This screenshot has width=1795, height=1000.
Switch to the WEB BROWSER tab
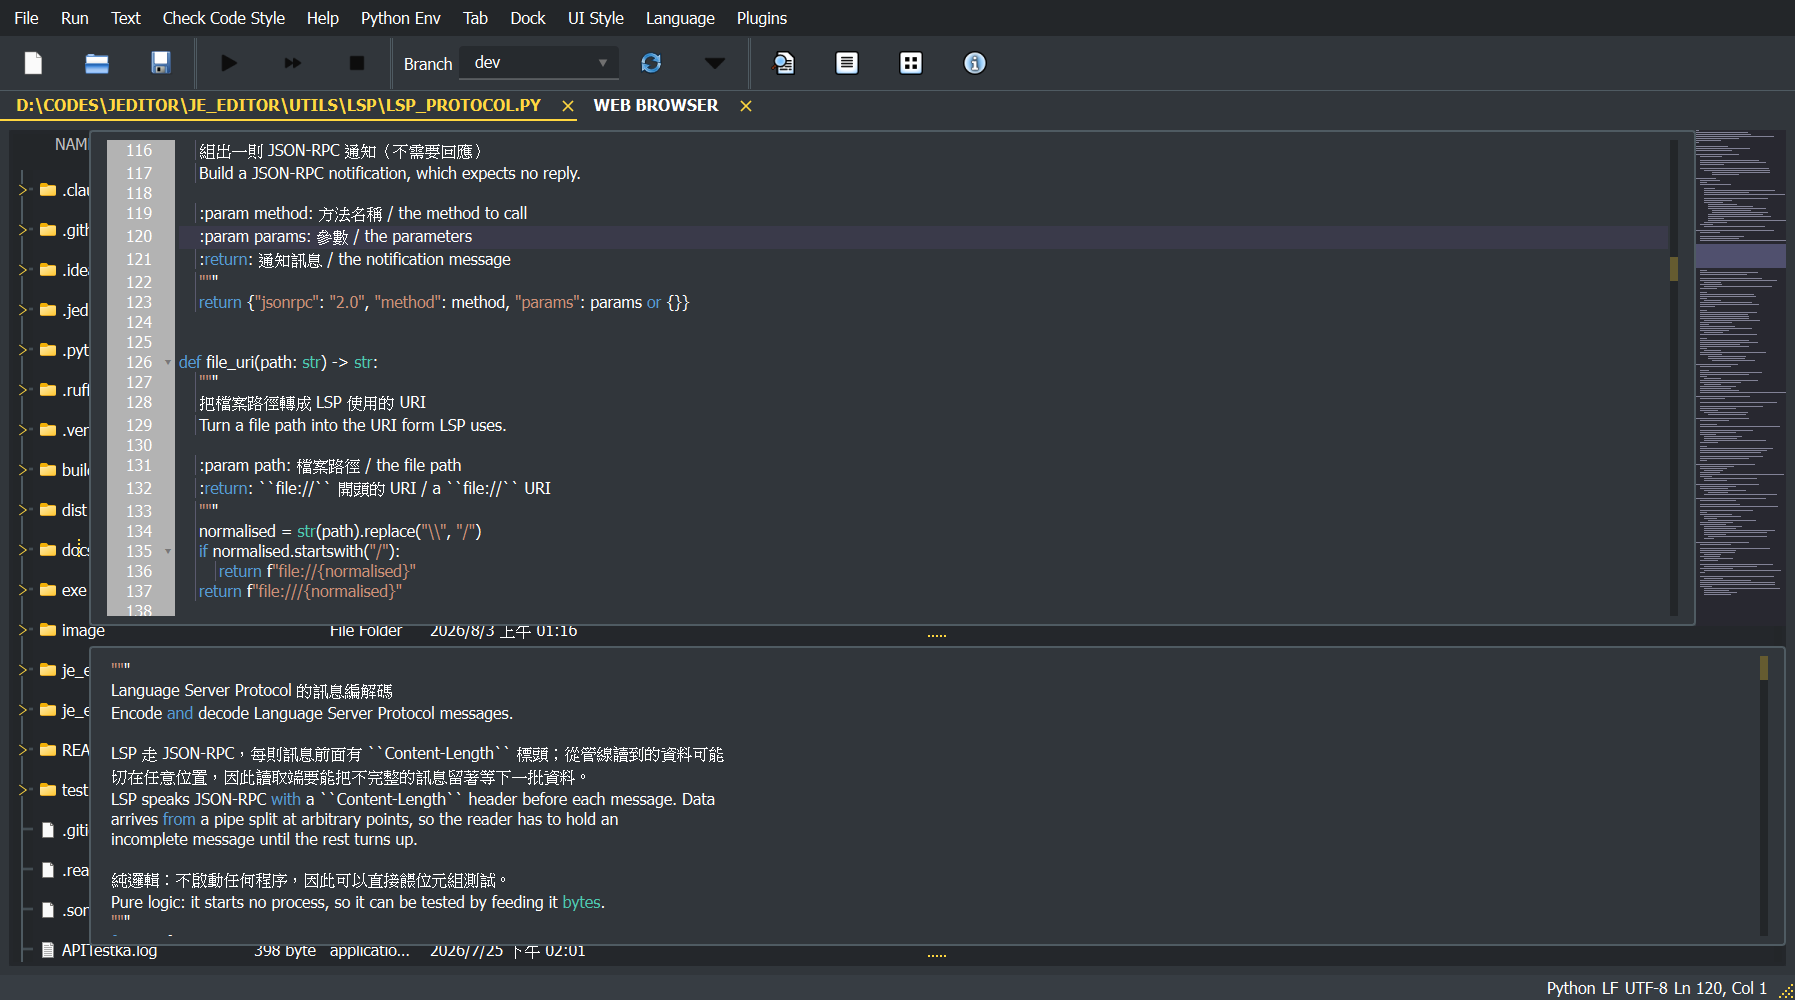(656, 105)
